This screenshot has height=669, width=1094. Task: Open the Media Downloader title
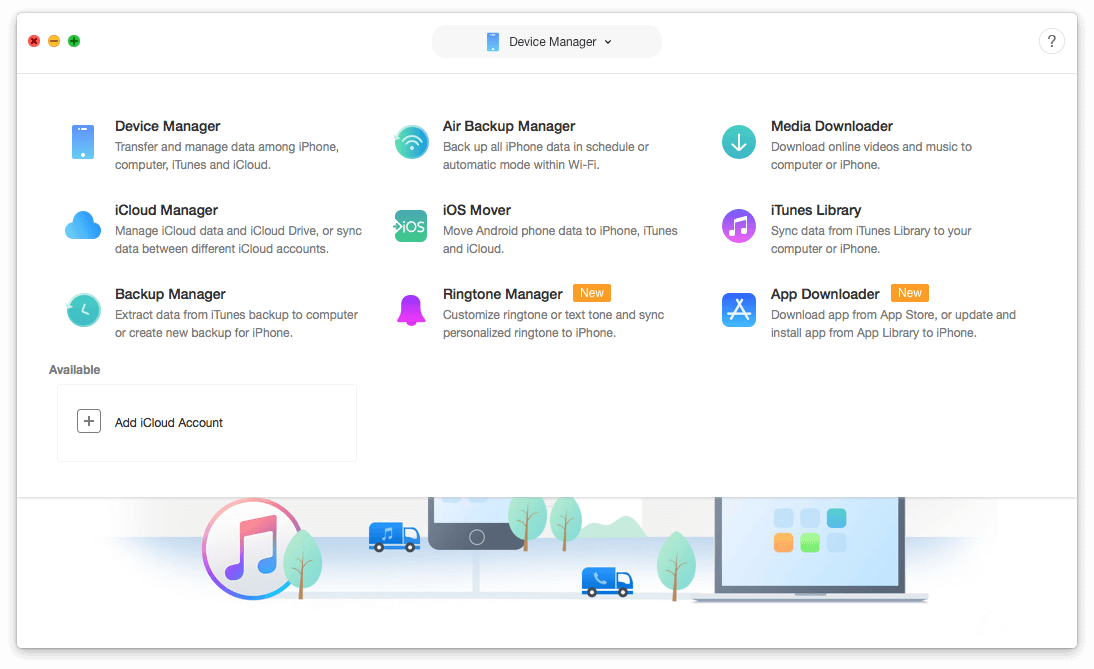coord(832,126)
